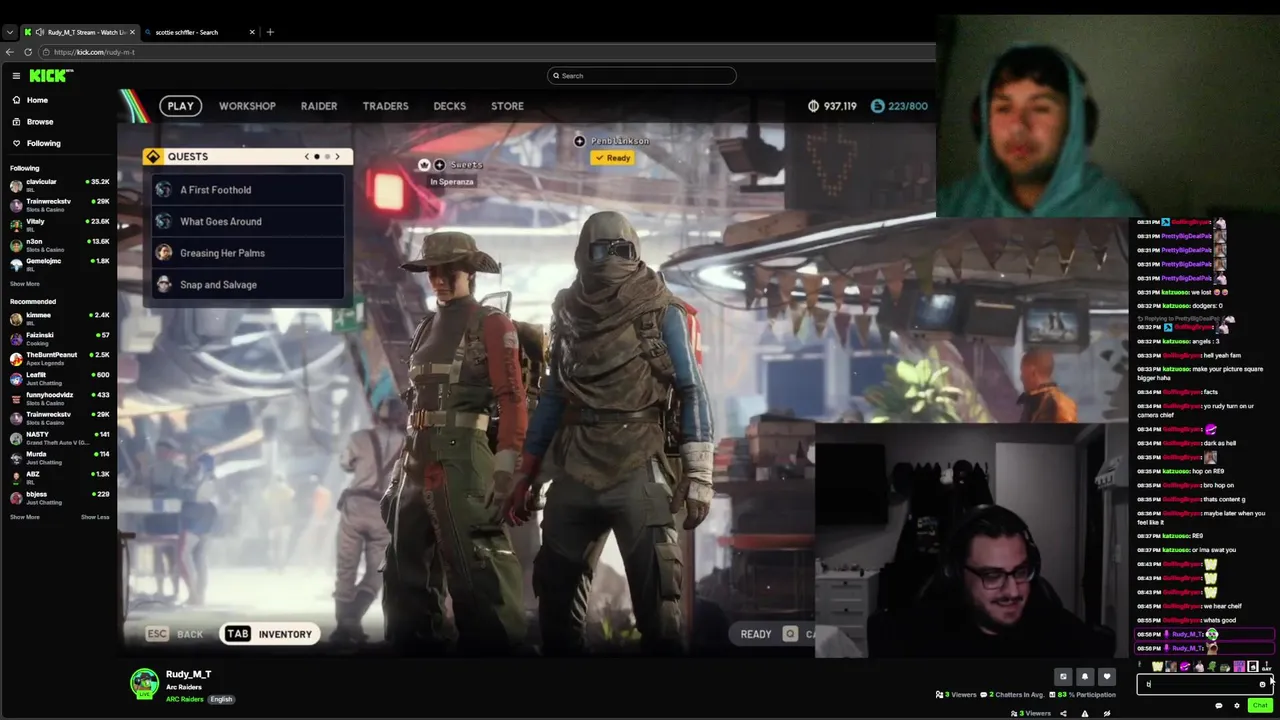Open chat settings gear icon
The height and width of the screenshot is (720, 1280).
point(1237,706)
